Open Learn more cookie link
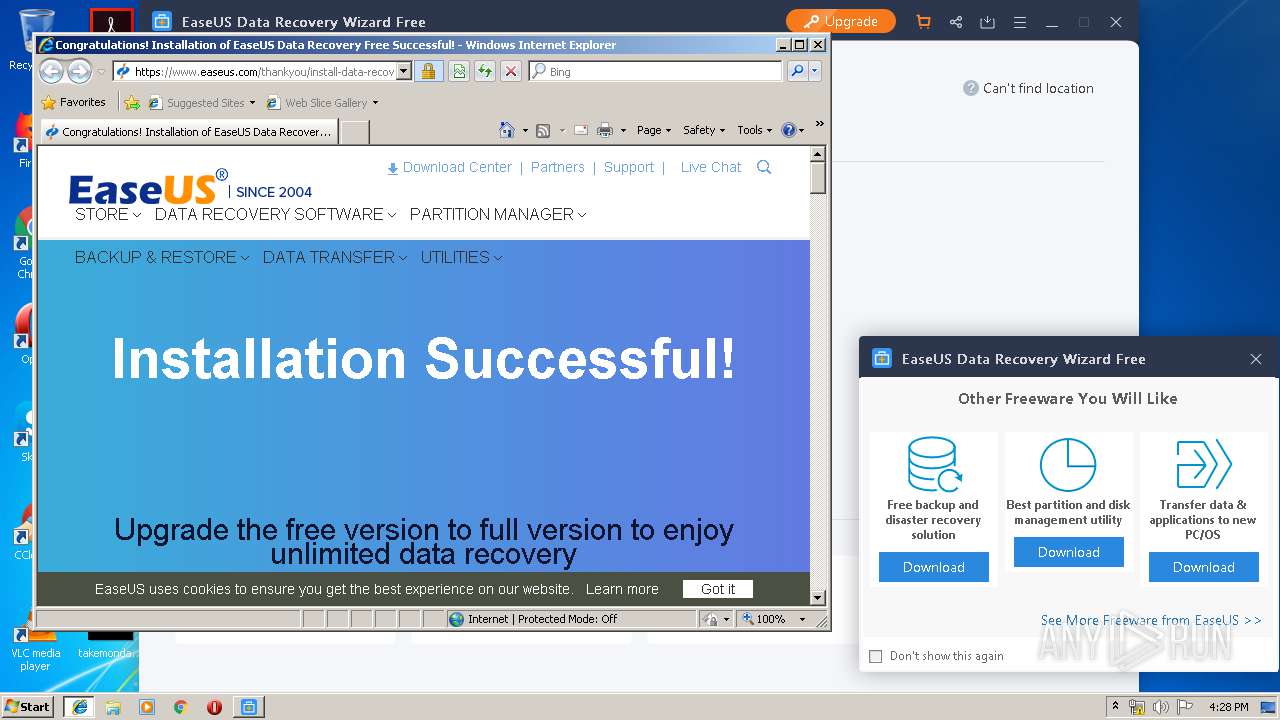Viewport: 1280px width, 720px height. click(x=622, y=589)
